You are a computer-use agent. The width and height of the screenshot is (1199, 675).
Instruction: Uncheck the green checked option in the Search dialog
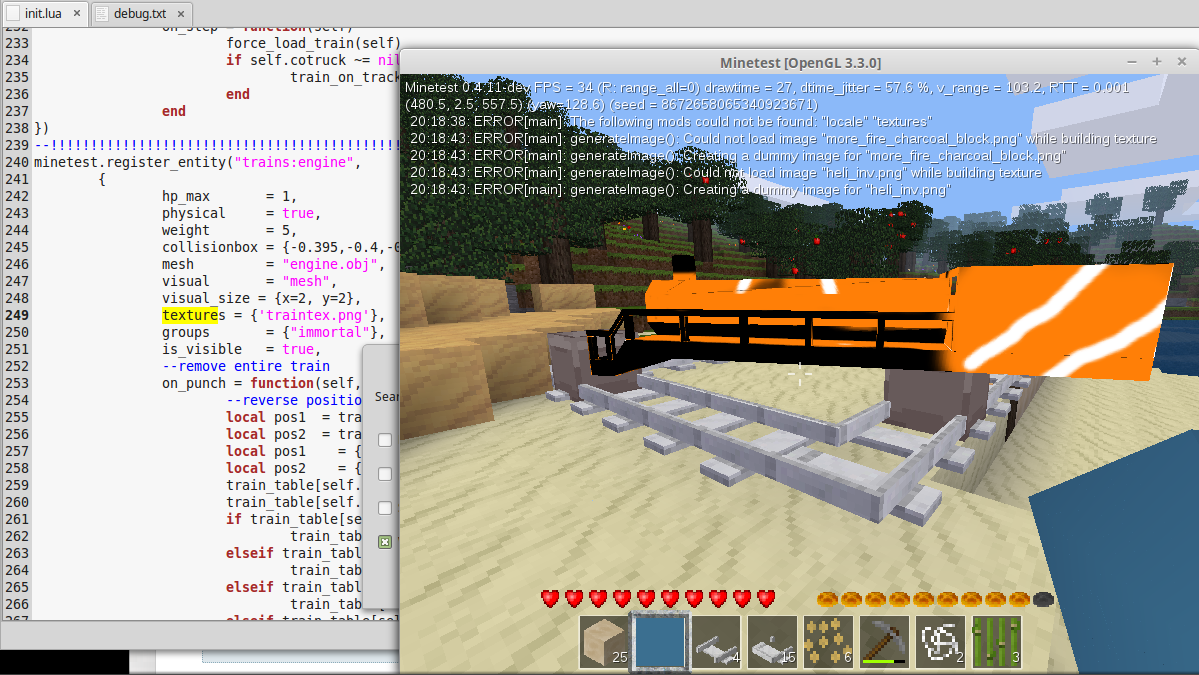[x=384, y=541]
